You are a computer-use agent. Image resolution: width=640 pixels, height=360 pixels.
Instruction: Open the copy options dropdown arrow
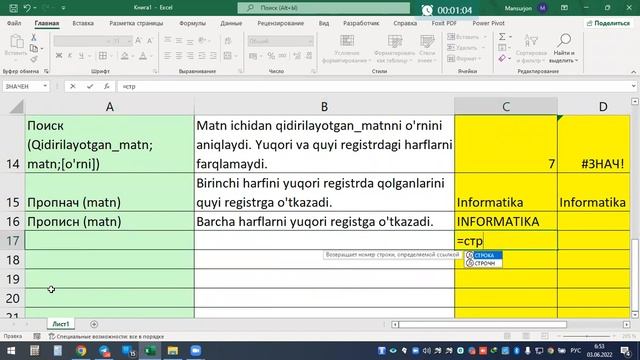coord(42,49)
